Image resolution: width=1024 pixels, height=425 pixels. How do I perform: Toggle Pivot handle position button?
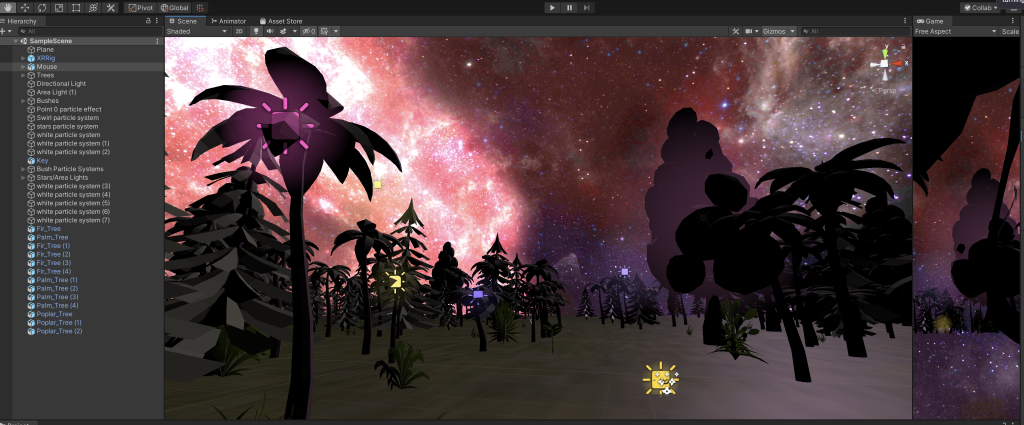(x=139, y=7)
